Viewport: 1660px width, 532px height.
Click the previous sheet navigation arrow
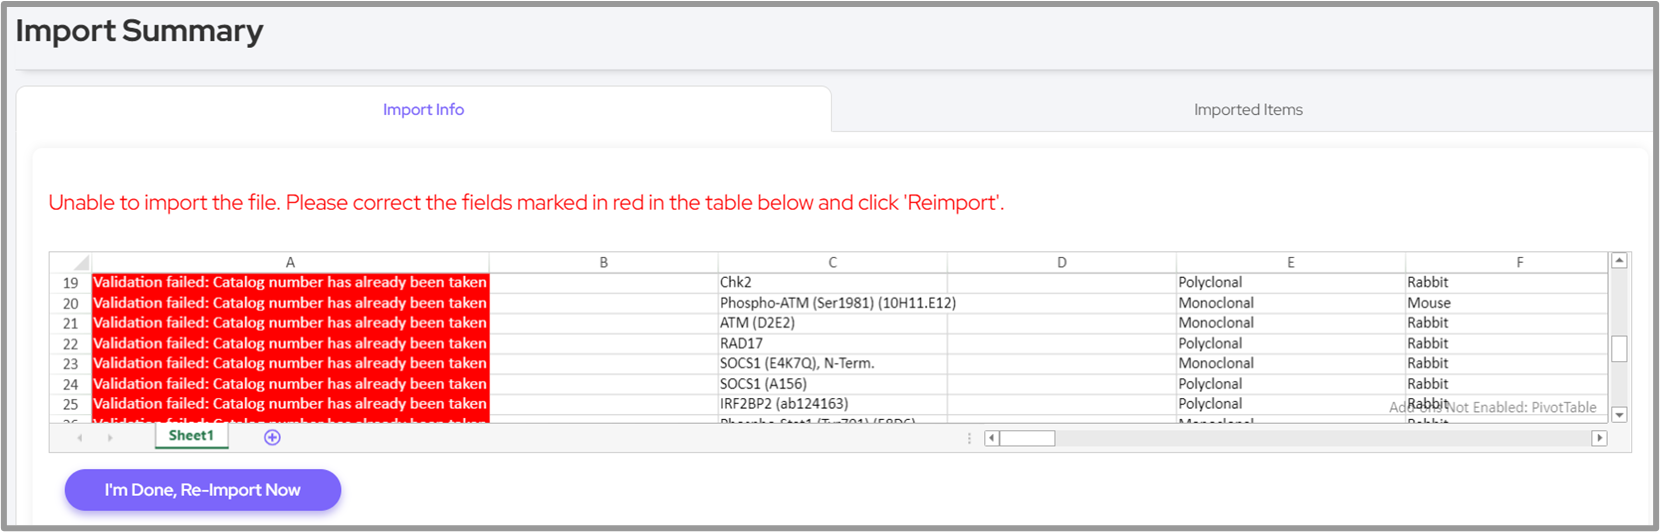click(80, 438)
